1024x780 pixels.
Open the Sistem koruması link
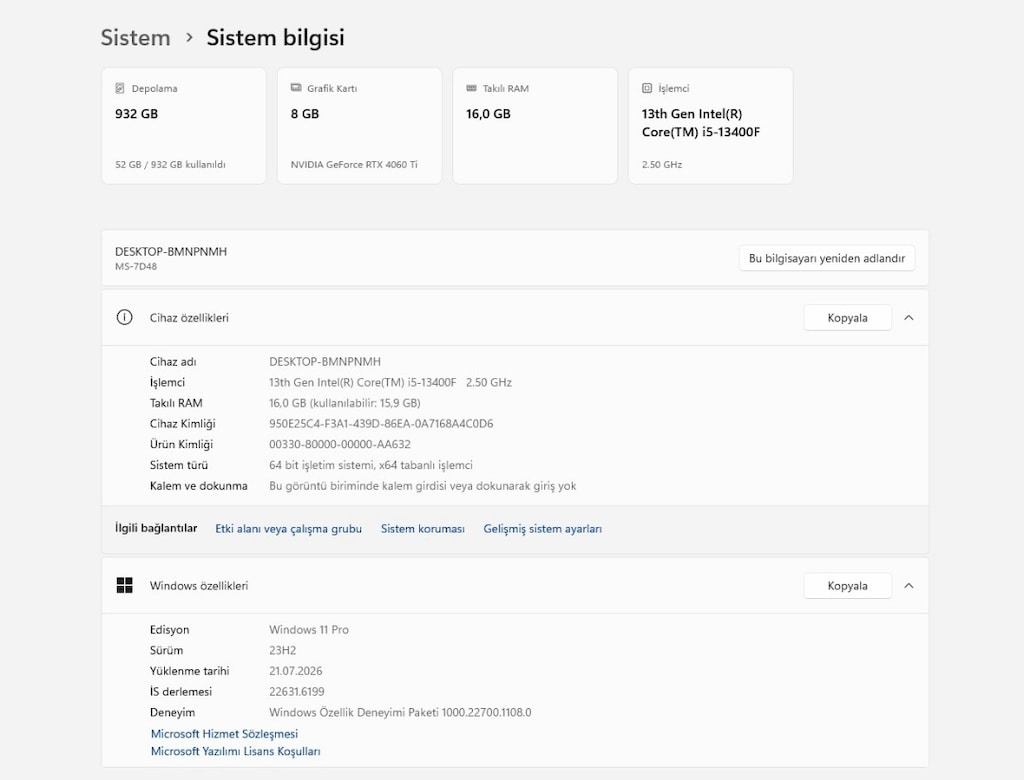click(x=423, y=528)
